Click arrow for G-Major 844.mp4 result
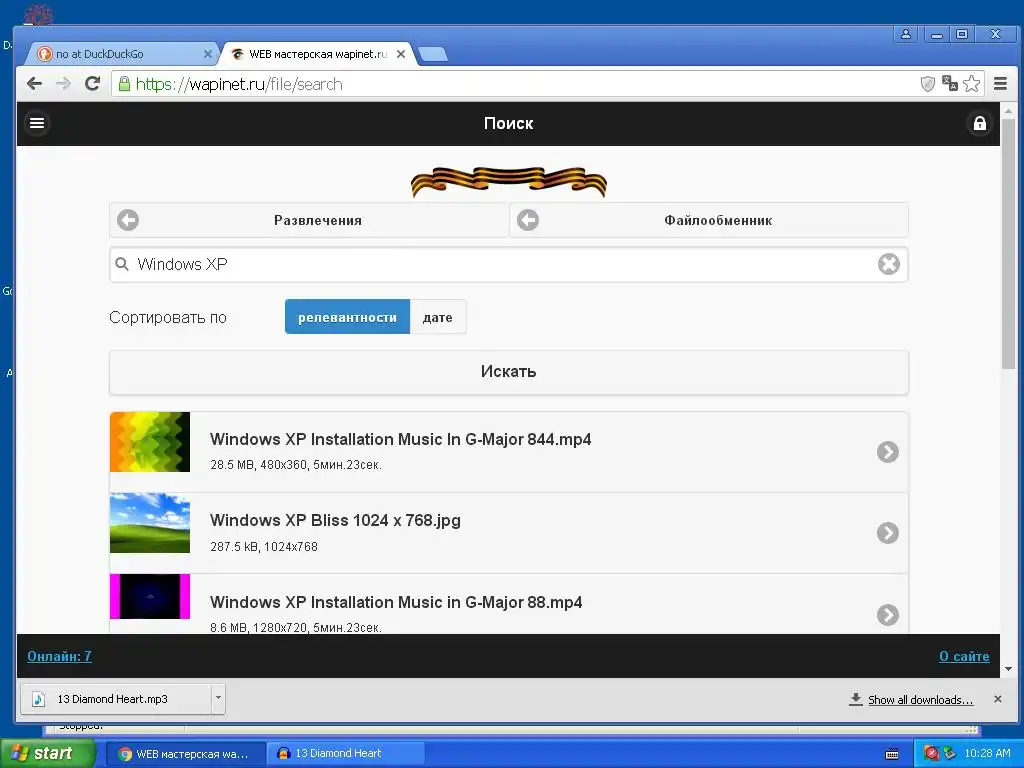 point(888,452)
